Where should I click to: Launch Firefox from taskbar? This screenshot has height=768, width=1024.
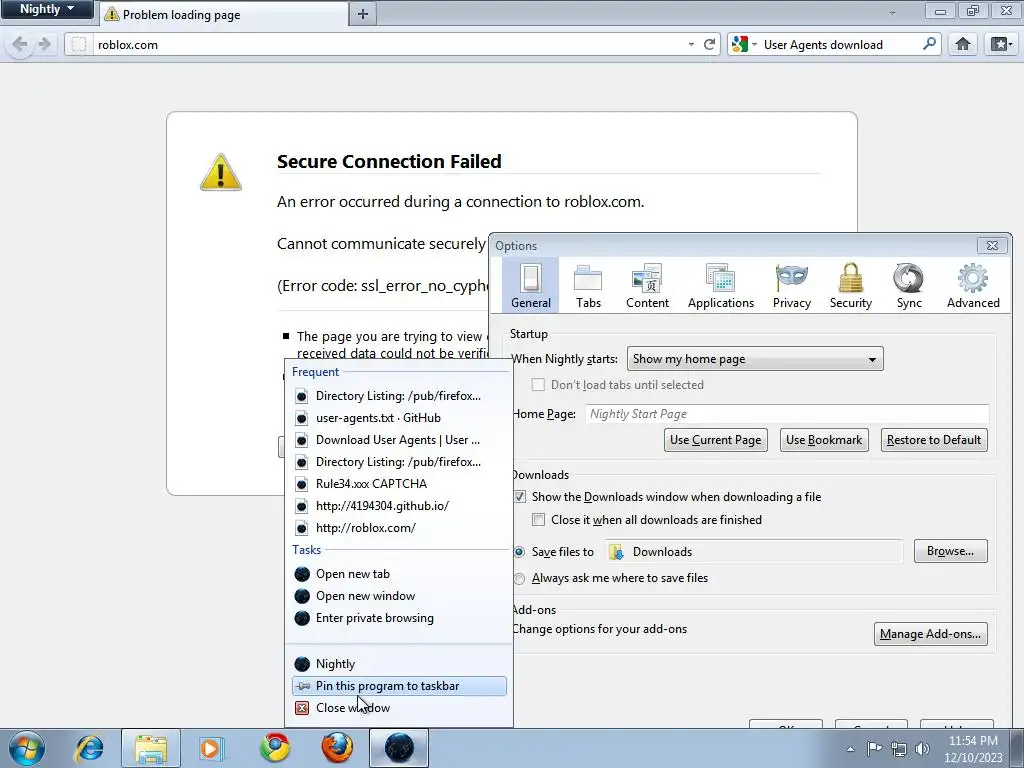(x=337, y=748)
